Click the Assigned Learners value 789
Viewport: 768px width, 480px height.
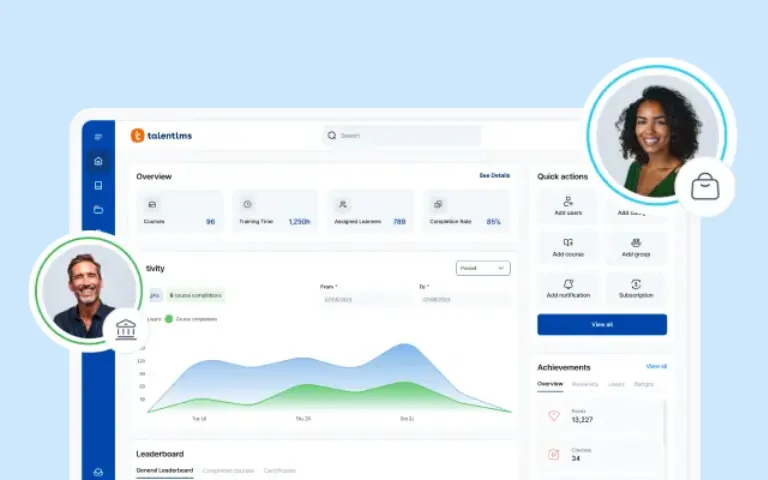(x=399, y=222)
